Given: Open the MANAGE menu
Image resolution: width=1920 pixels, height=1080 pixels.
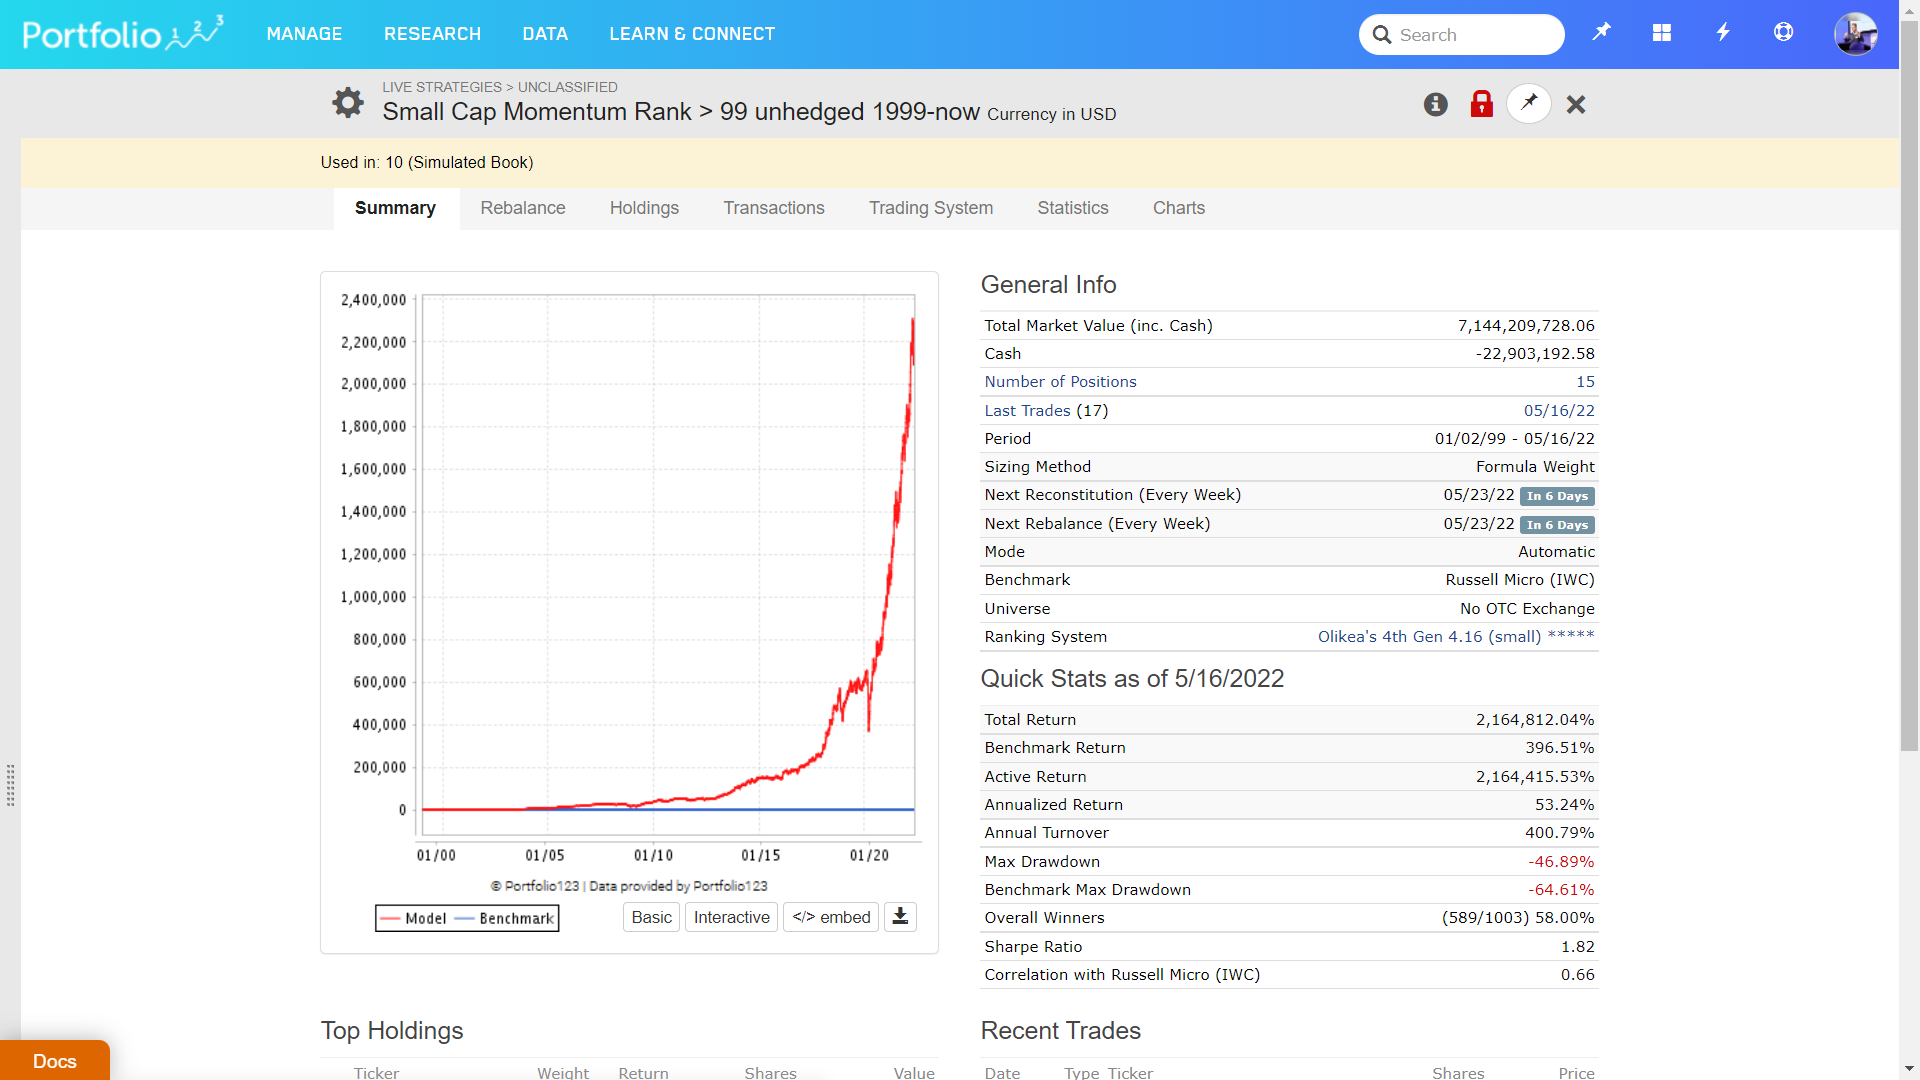Looking at the screenshot, I should pos(304,34).
